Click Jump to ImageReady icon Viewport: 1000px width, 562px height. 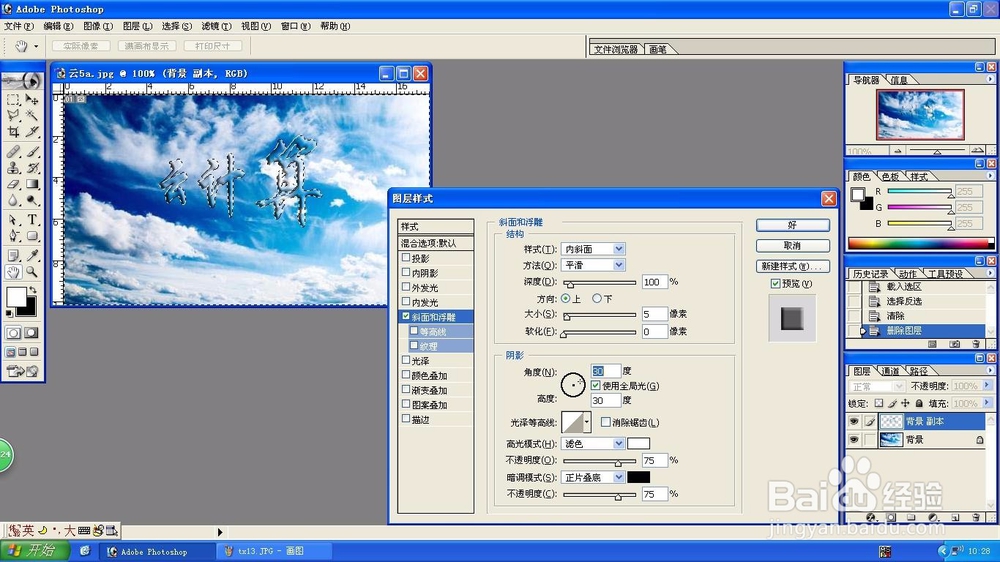[22, 371]
